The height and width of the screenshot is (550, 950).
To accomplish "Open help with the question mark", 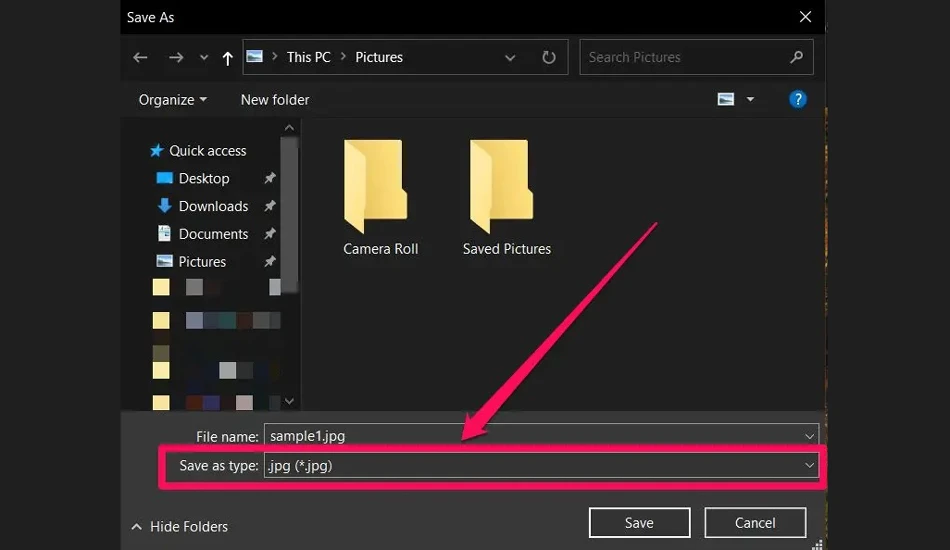I will pyautogui.click(x=797, y=99).
